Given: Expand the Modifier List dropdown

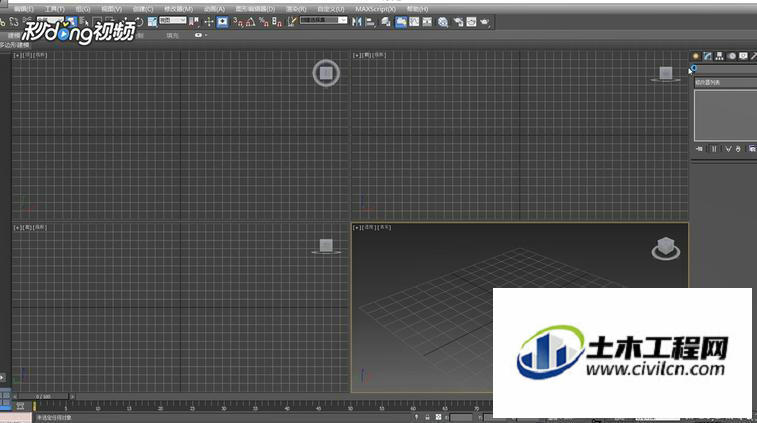Looking at the screenshot, I should tap(726, 83).
